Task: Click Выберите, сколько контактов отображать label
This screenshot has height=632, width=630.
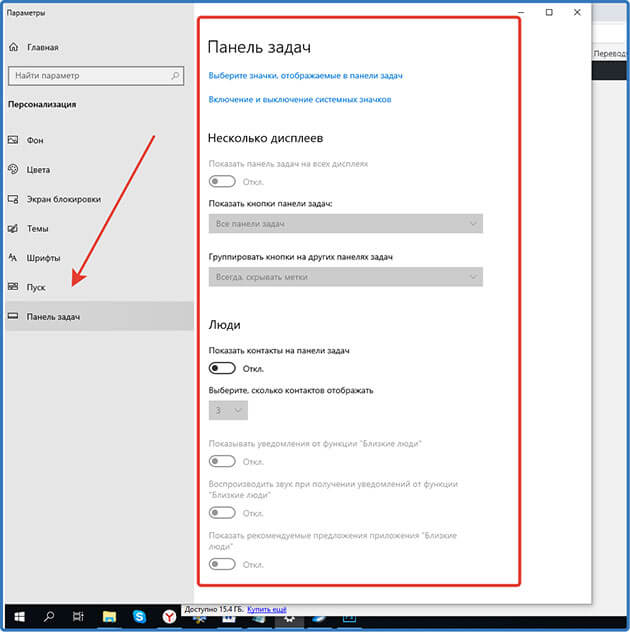Action: click(x=291, y=390)
